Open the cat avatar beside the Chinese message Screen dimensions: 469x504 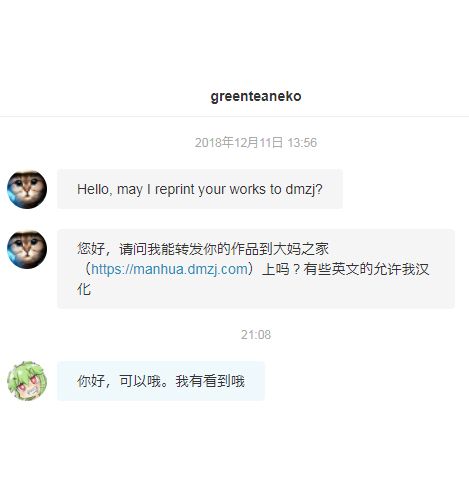click(x=27, y=249)
